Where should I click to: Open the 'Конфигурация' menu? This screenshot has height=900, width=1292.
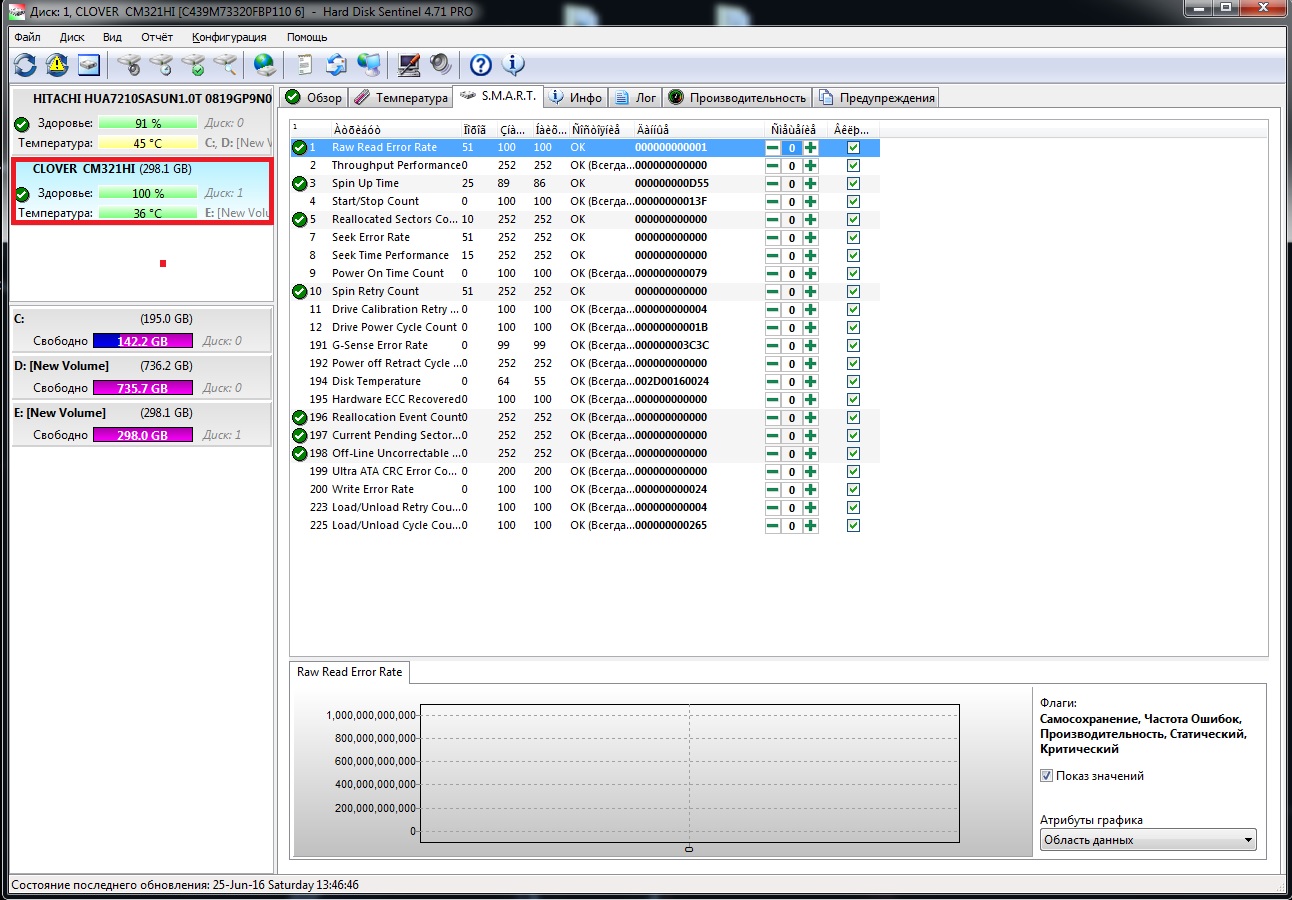tap(229, 37)
